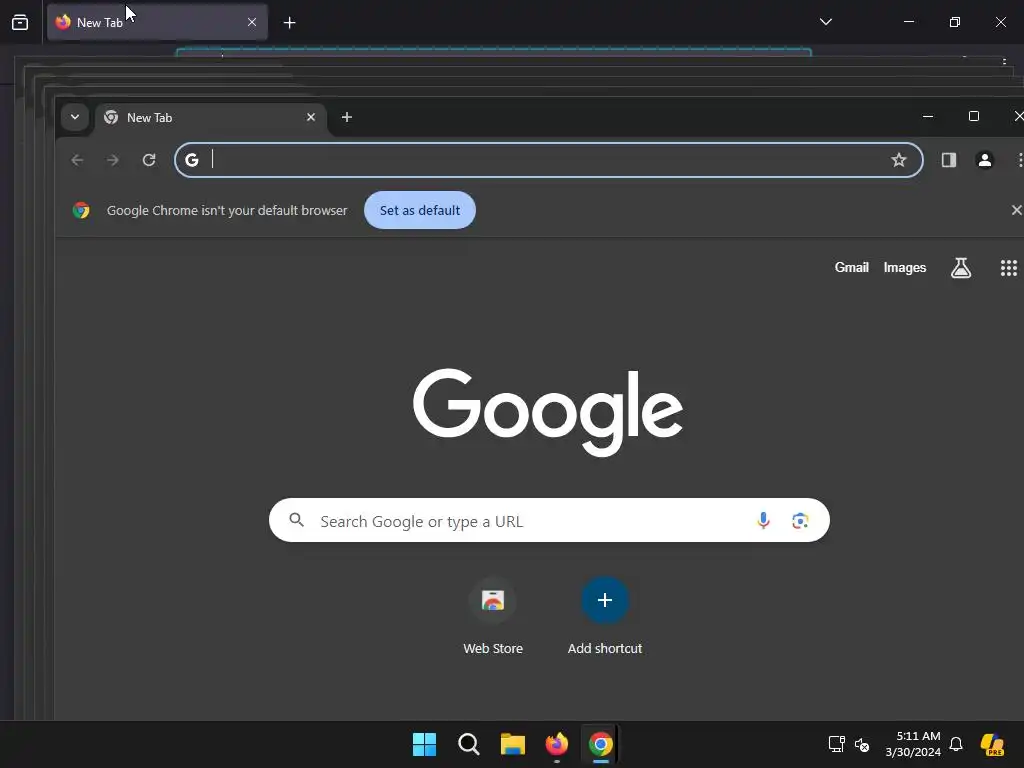Click Set as default button
This screenshot has height=768, width=1024.
pos(420,210)
